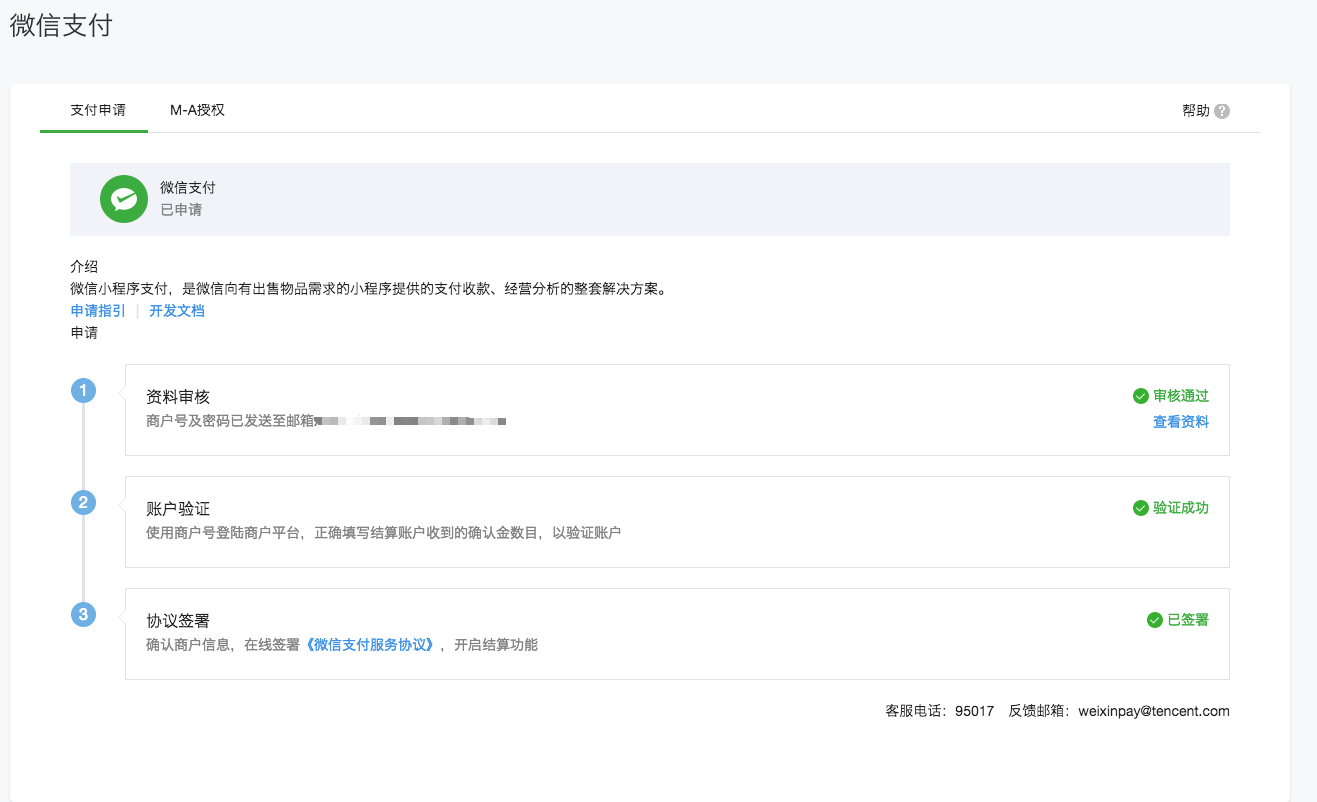Click the 协议签署 step title

(178, 621)
